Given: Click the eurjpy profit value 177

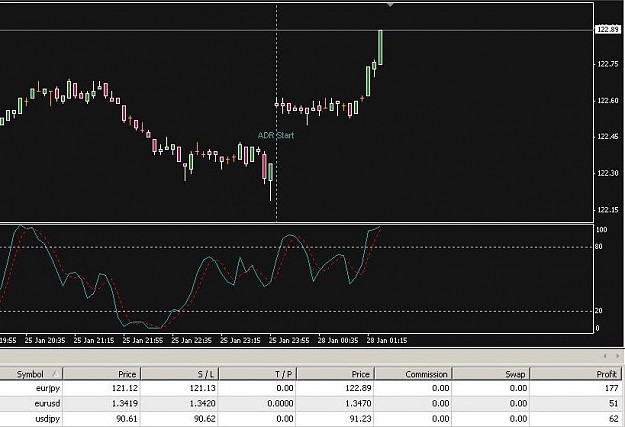Looking at the screenshot, I should [611, 388].
